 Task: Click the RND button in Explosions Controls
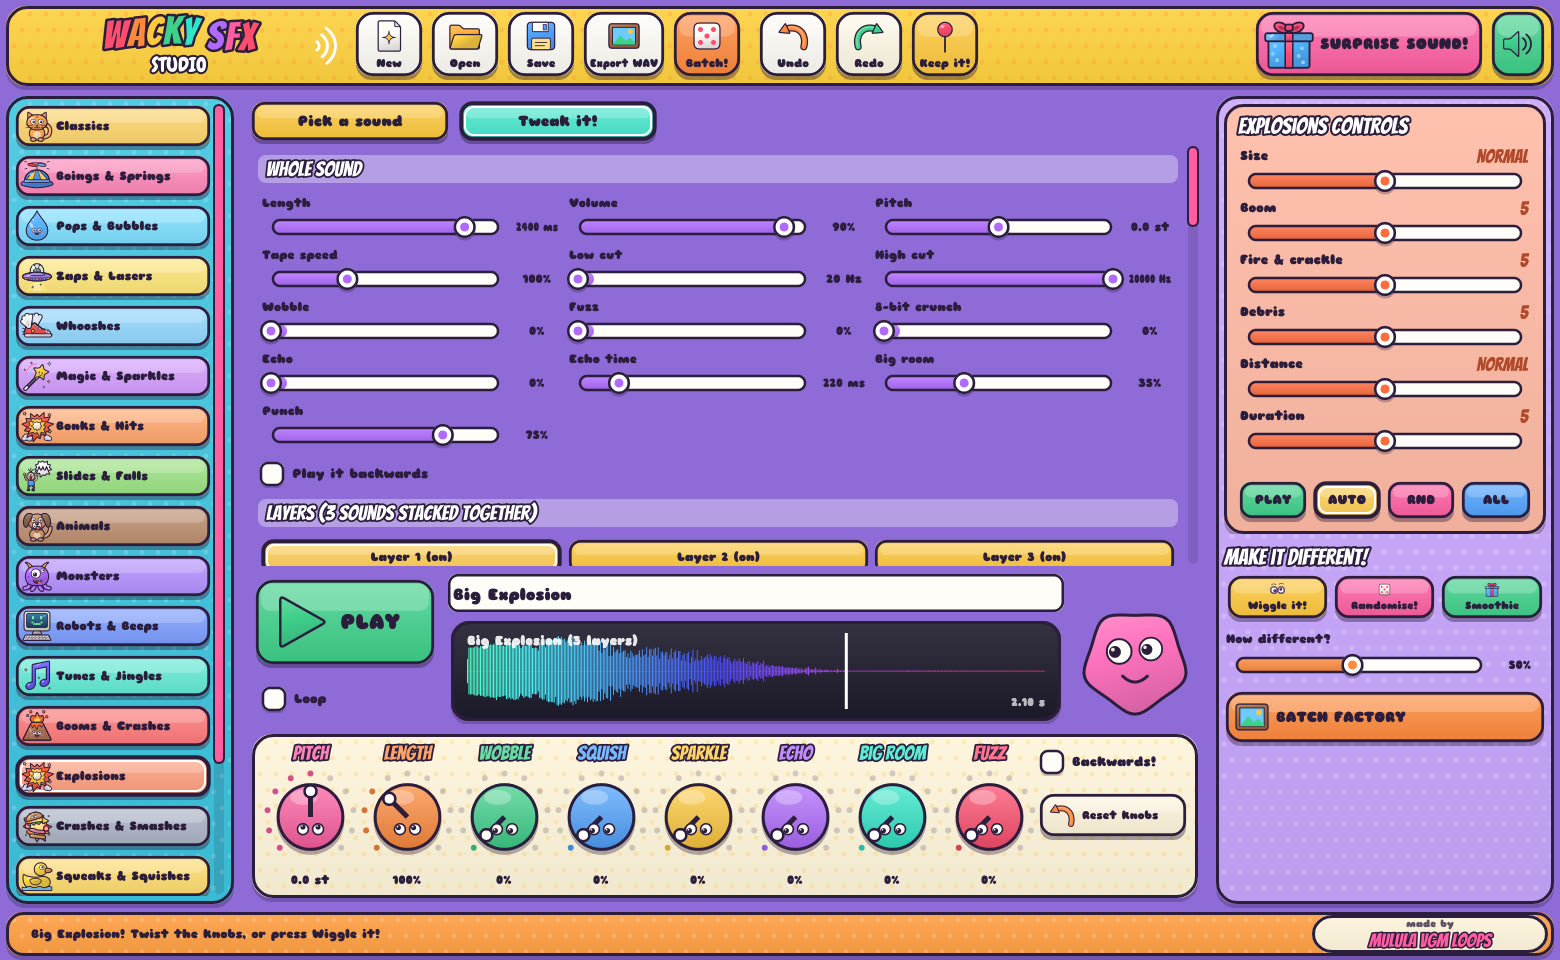tap(1421, 499)
